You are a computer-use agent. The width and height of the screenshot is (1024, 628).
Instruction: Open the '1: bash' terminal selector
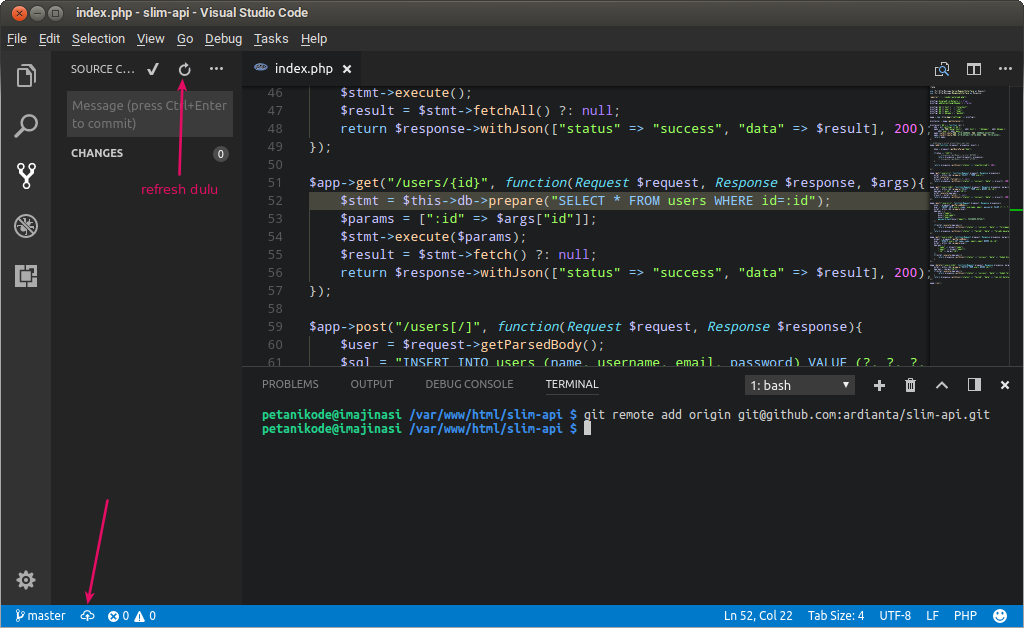pyautogui.click(x=799, y=384)
